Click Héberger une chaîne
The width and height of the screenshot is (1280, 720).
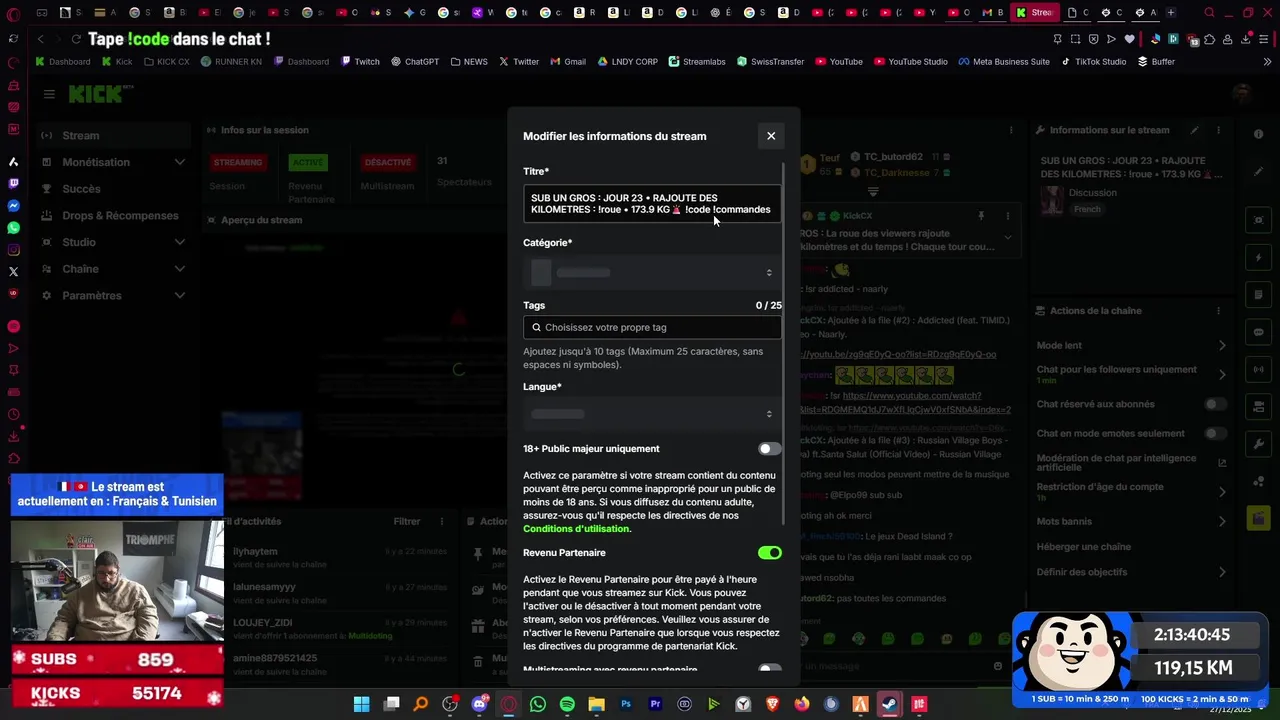[1084, 547]
